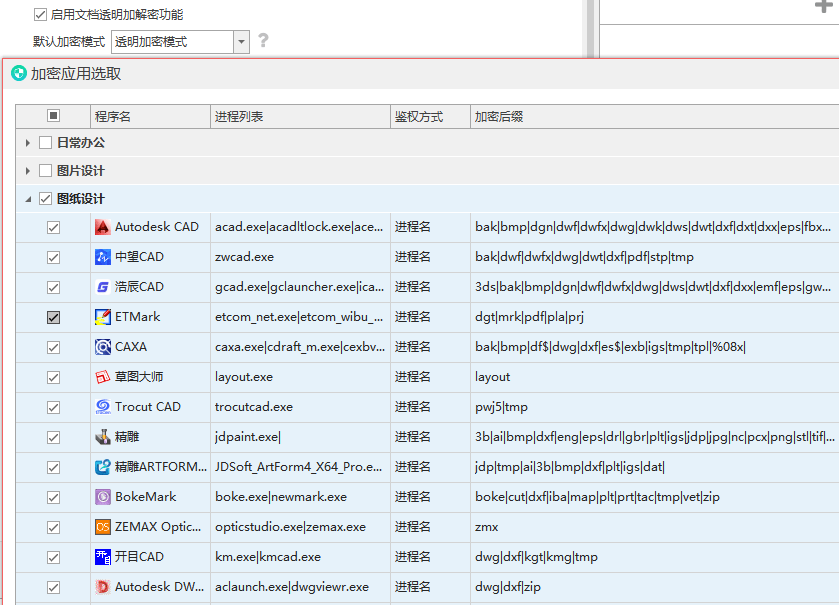Expand the 图片设计 group arrow
This screenshot has width=839, height=605.
point(28,171)
